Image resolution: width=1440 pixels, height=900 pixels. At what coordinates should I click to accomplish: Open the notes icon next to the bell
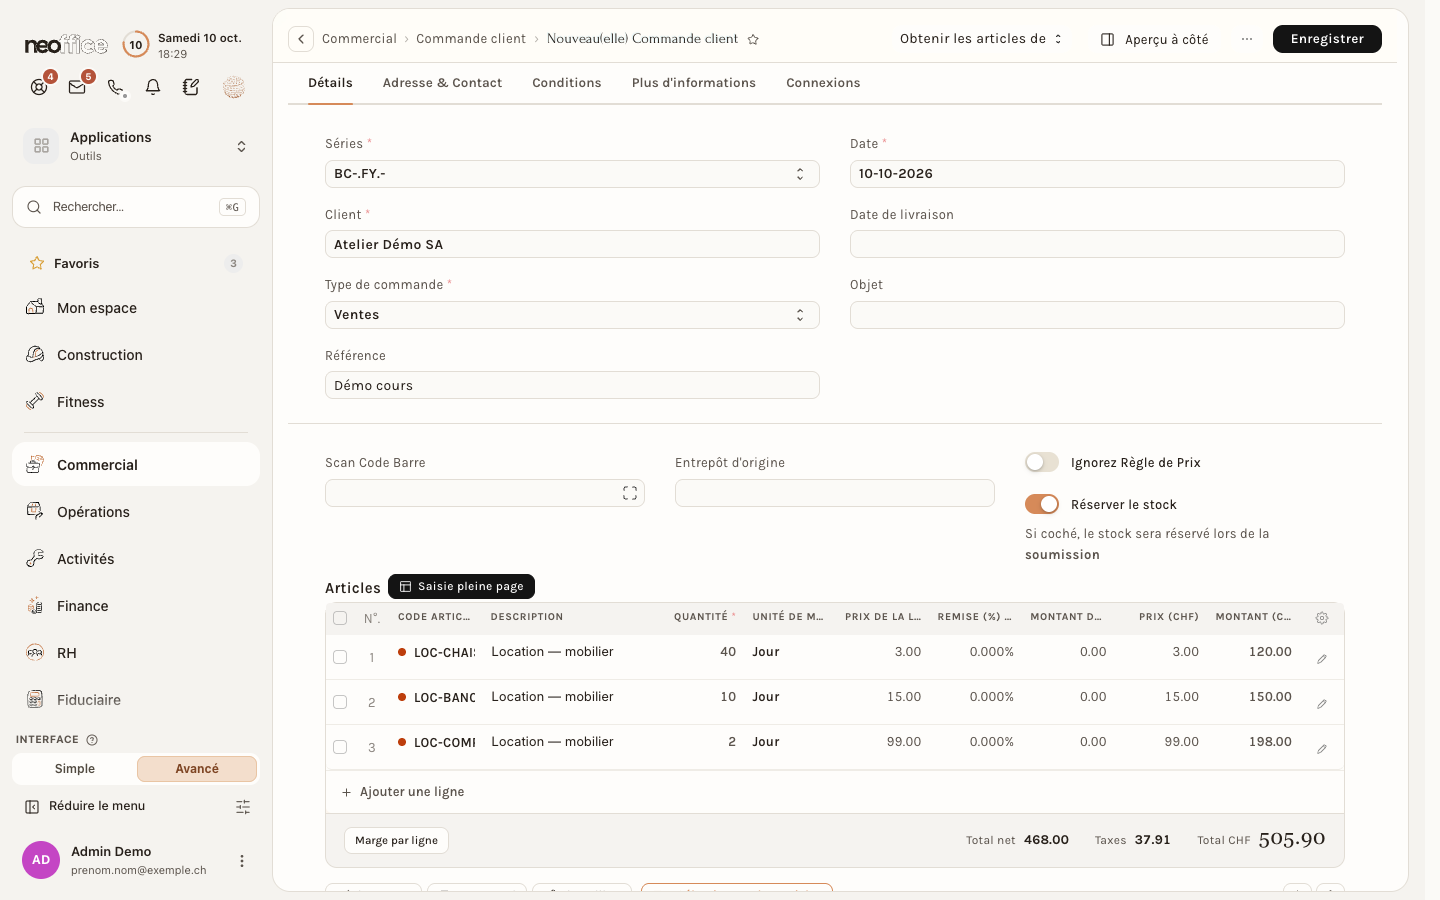(191, 87)
